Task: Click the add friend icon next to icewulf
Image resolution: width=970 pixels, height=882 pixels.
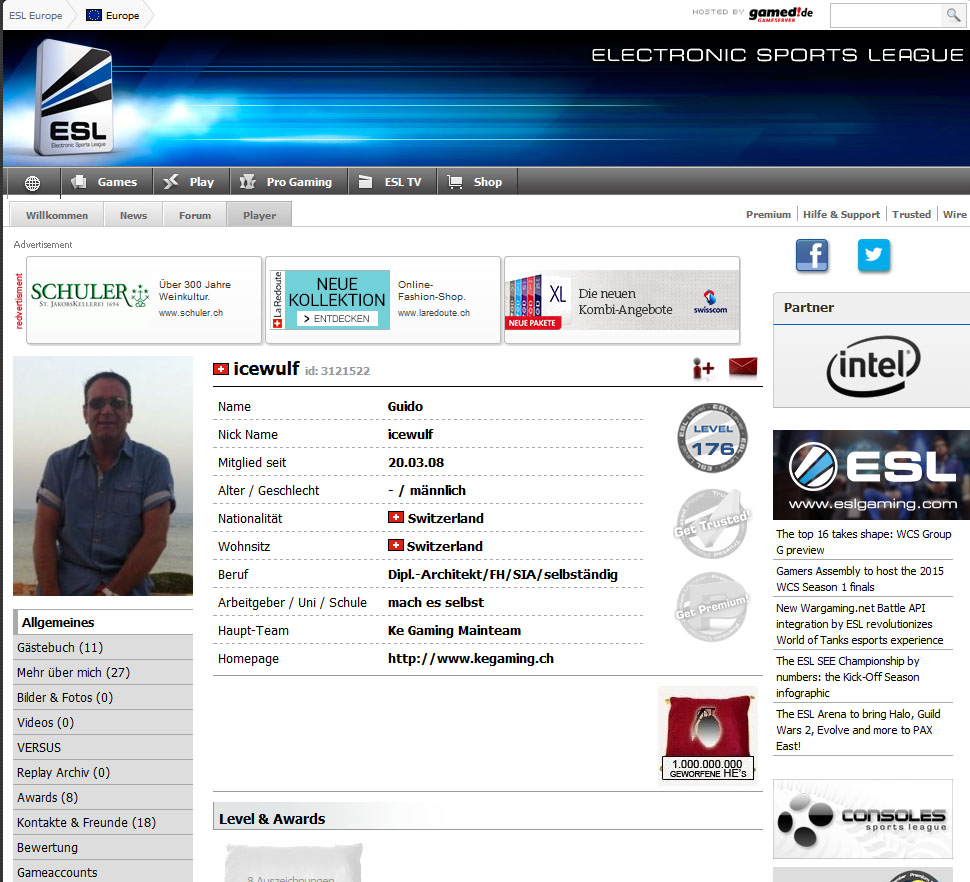Action: (x=703, y=368)
